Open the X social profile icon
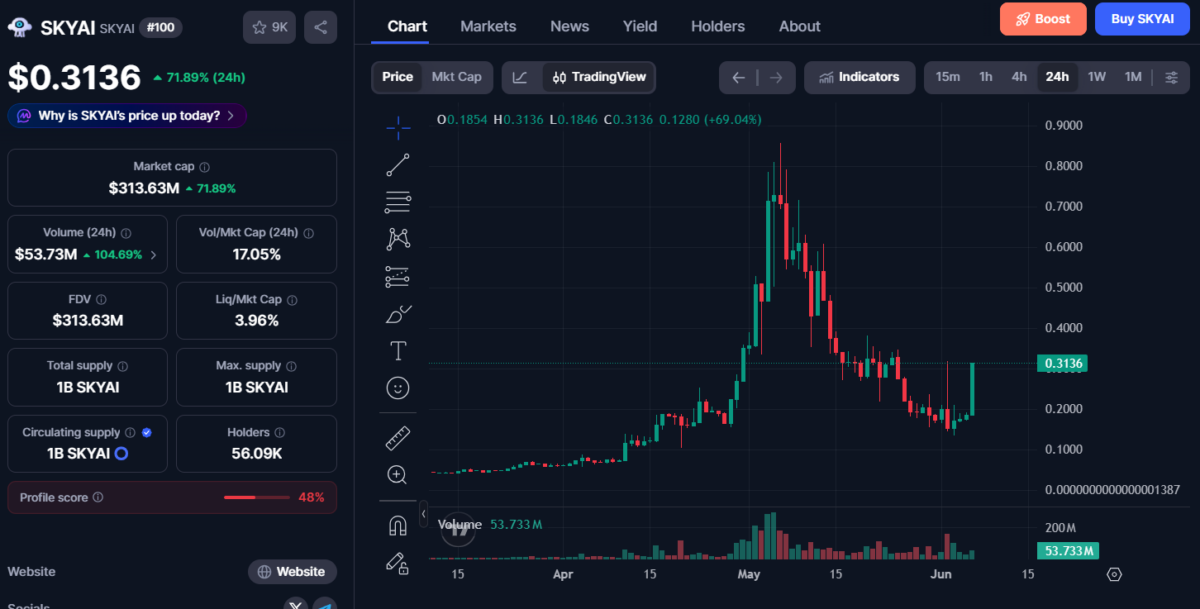This screenshot has width=1200, height=609. (295, 604)
